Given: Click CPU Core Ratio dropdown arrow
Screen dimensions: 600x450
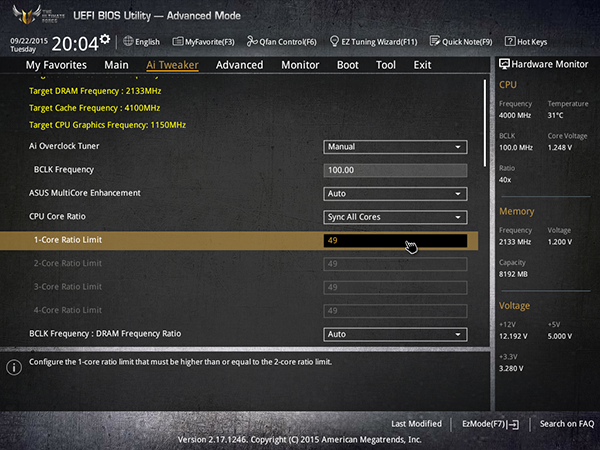Looking at the screenshot, I should pyautogui.click(x=458, y=217).
